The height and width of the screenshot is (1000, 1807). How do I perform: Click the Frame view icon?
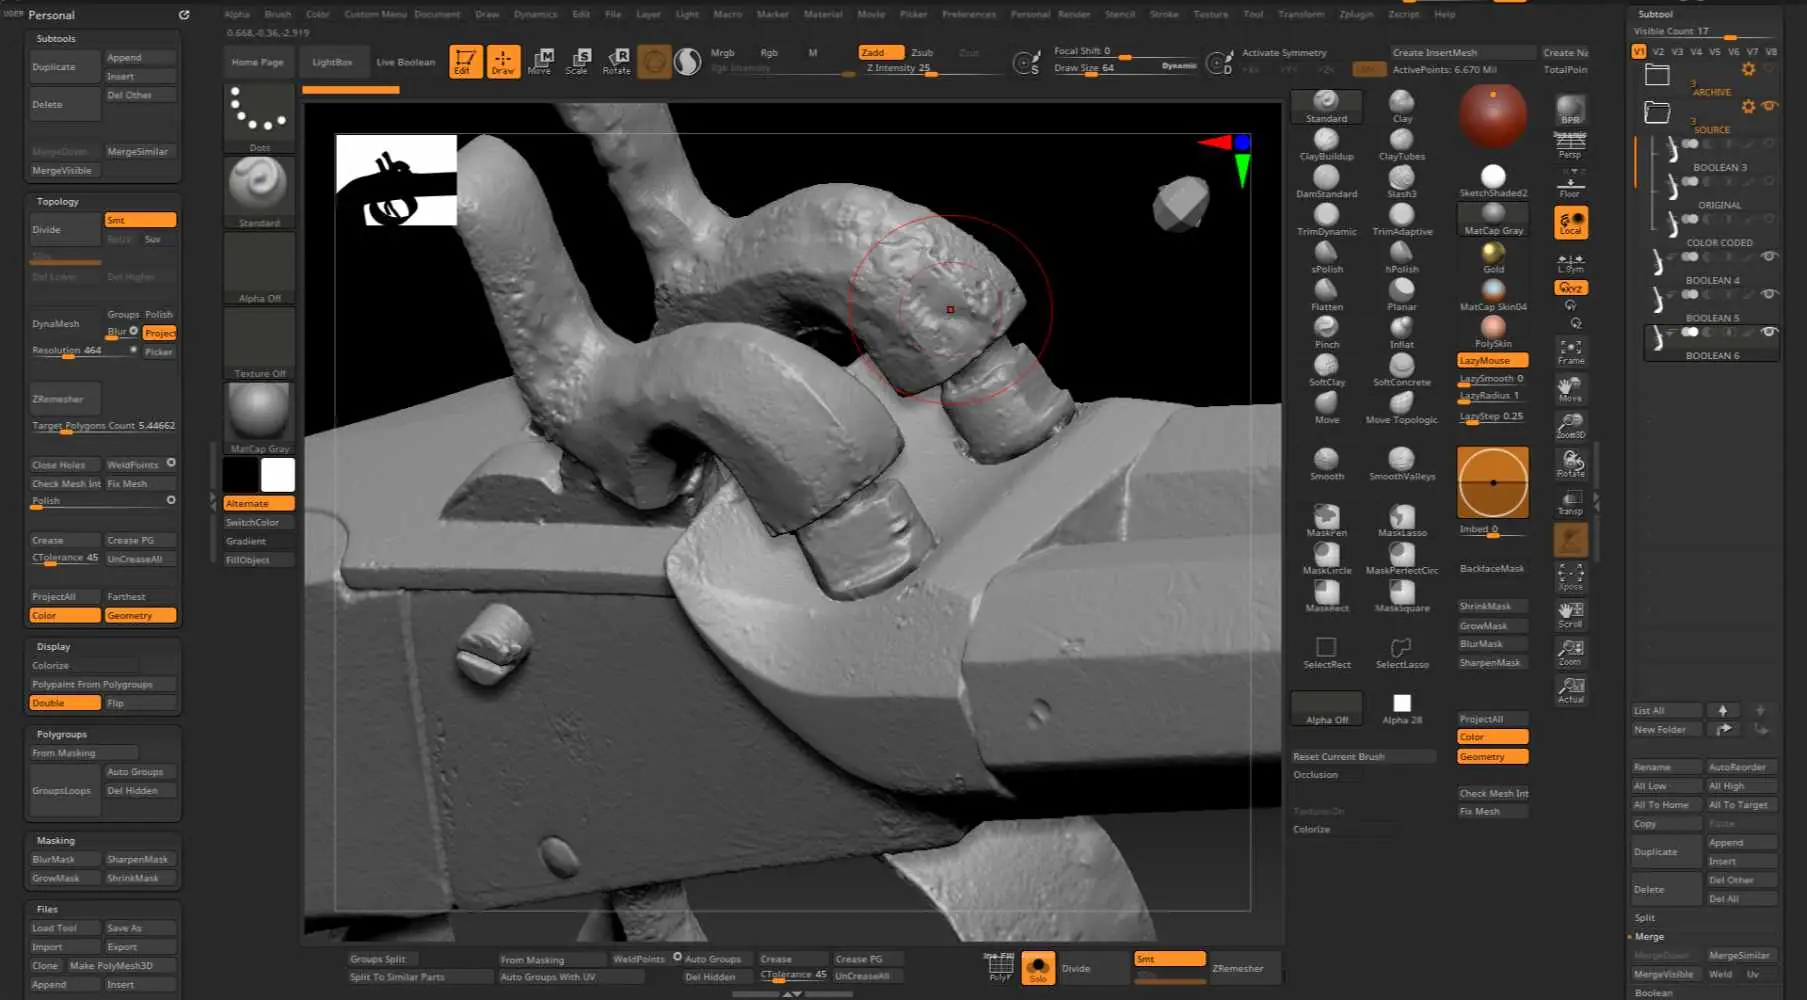pyautogui.click(x=1570, y=351)
